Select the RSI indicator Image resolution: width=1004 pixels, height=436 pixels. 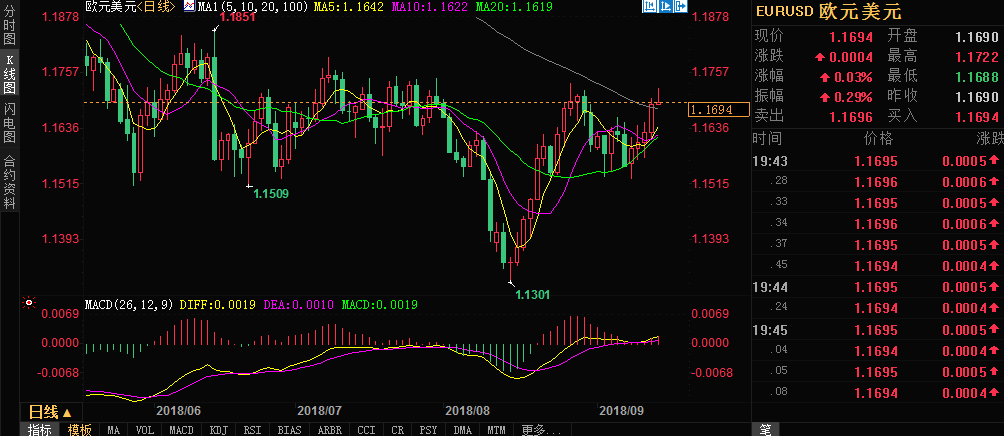[x=252, y=430]
